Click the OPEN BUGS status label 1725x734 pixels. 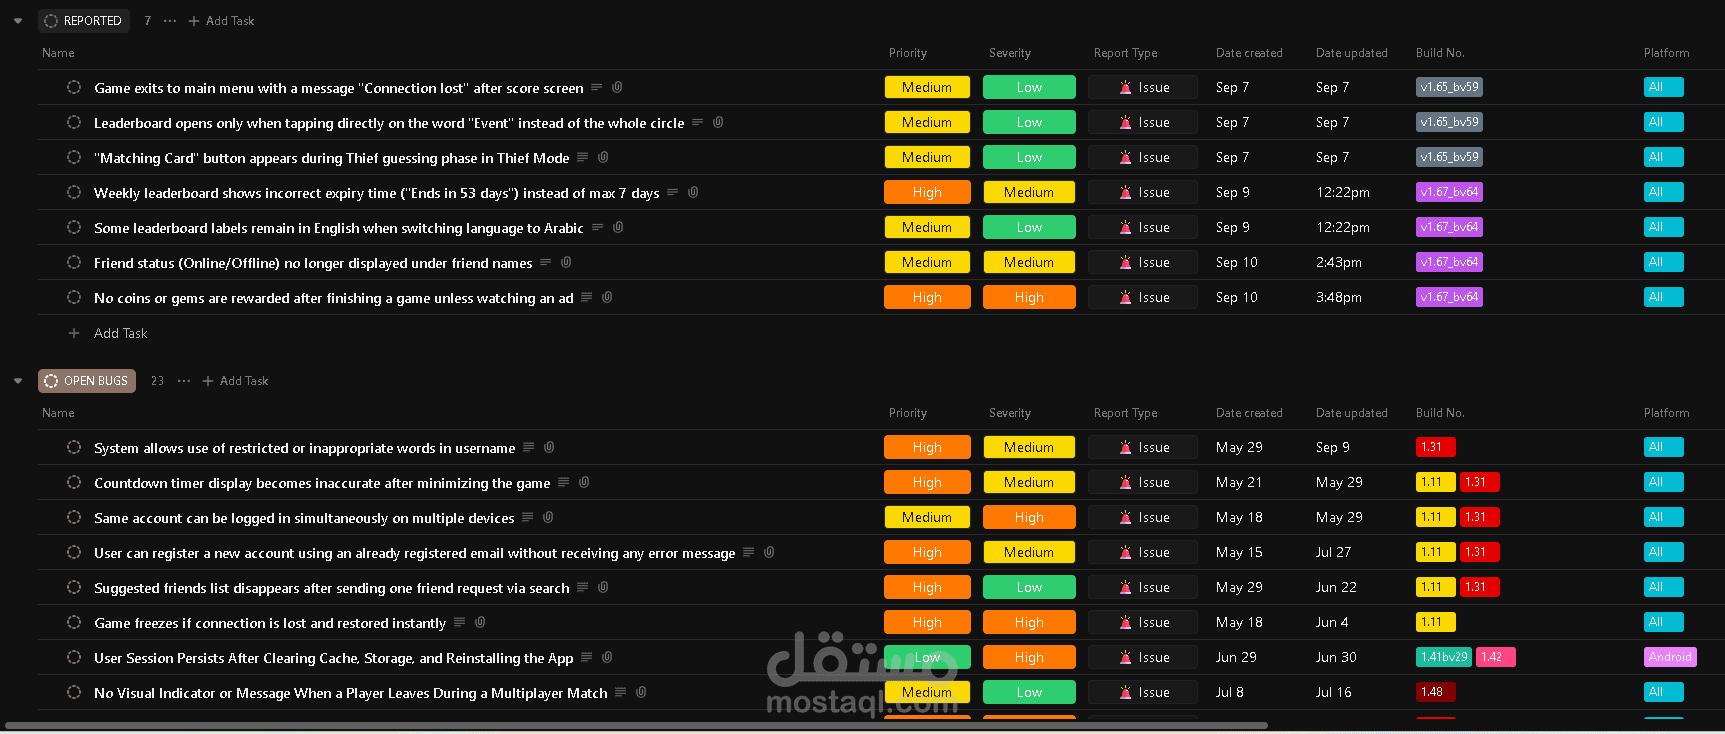click(x=87, y=381)
